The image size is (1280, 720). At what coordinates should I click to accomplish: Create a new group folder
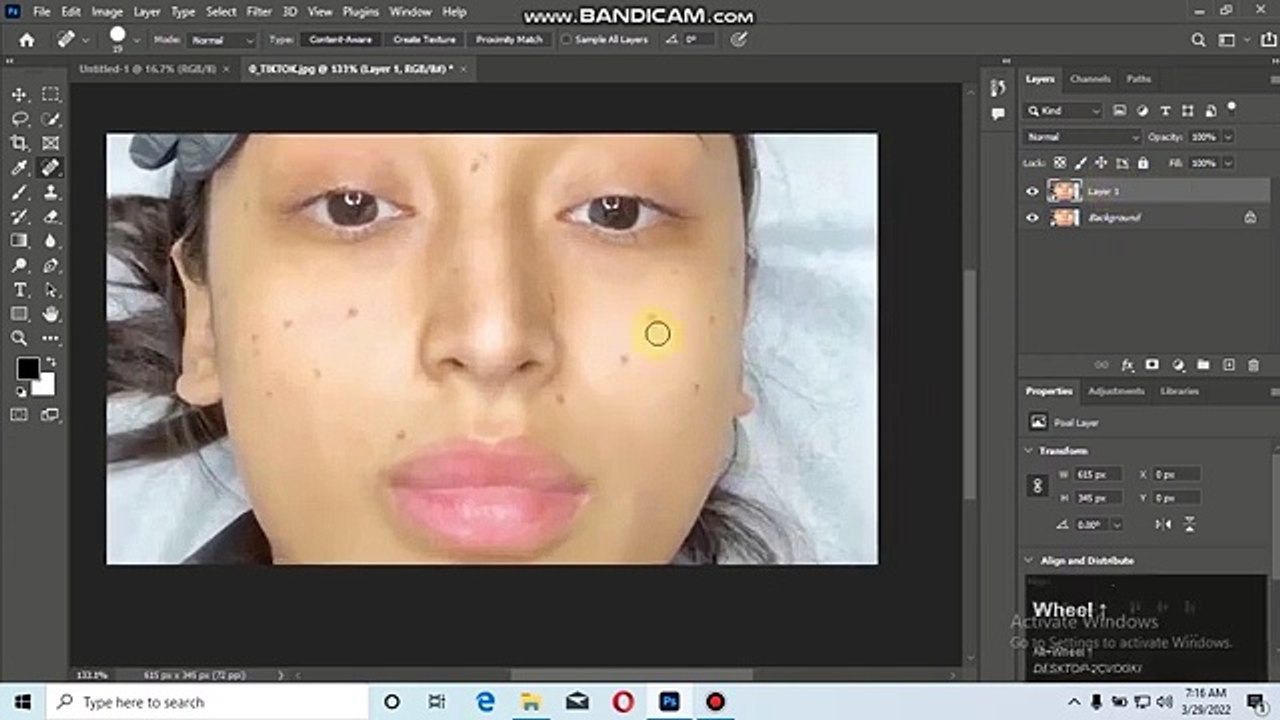click(x=1203, y=366)
